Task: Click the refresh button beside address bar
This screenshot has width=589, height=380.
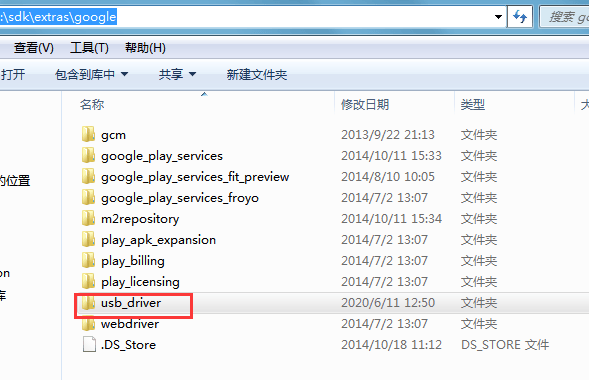Action: (520, 17)
